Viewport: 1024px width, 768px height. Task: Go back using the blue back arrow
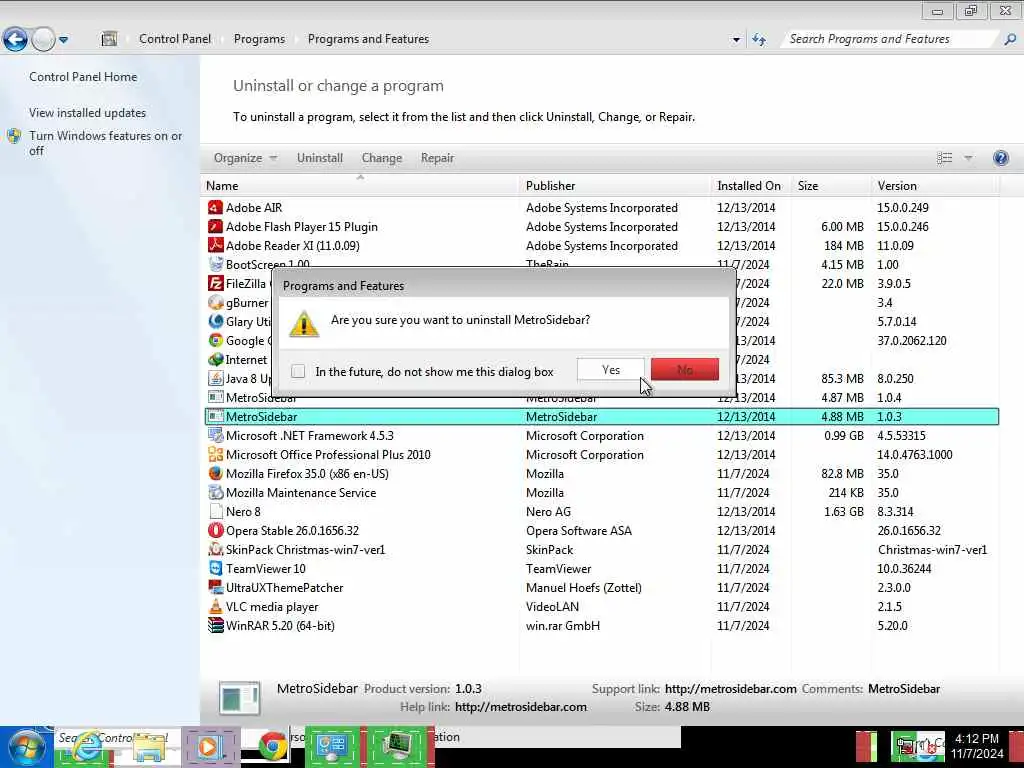(15, 39)
